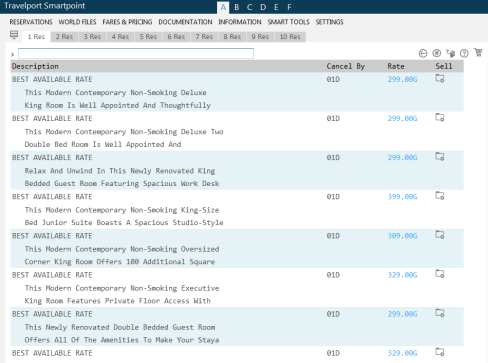Open the SETTINGS menu
Screen dimensions: 488x363
(x=329, y=22)
